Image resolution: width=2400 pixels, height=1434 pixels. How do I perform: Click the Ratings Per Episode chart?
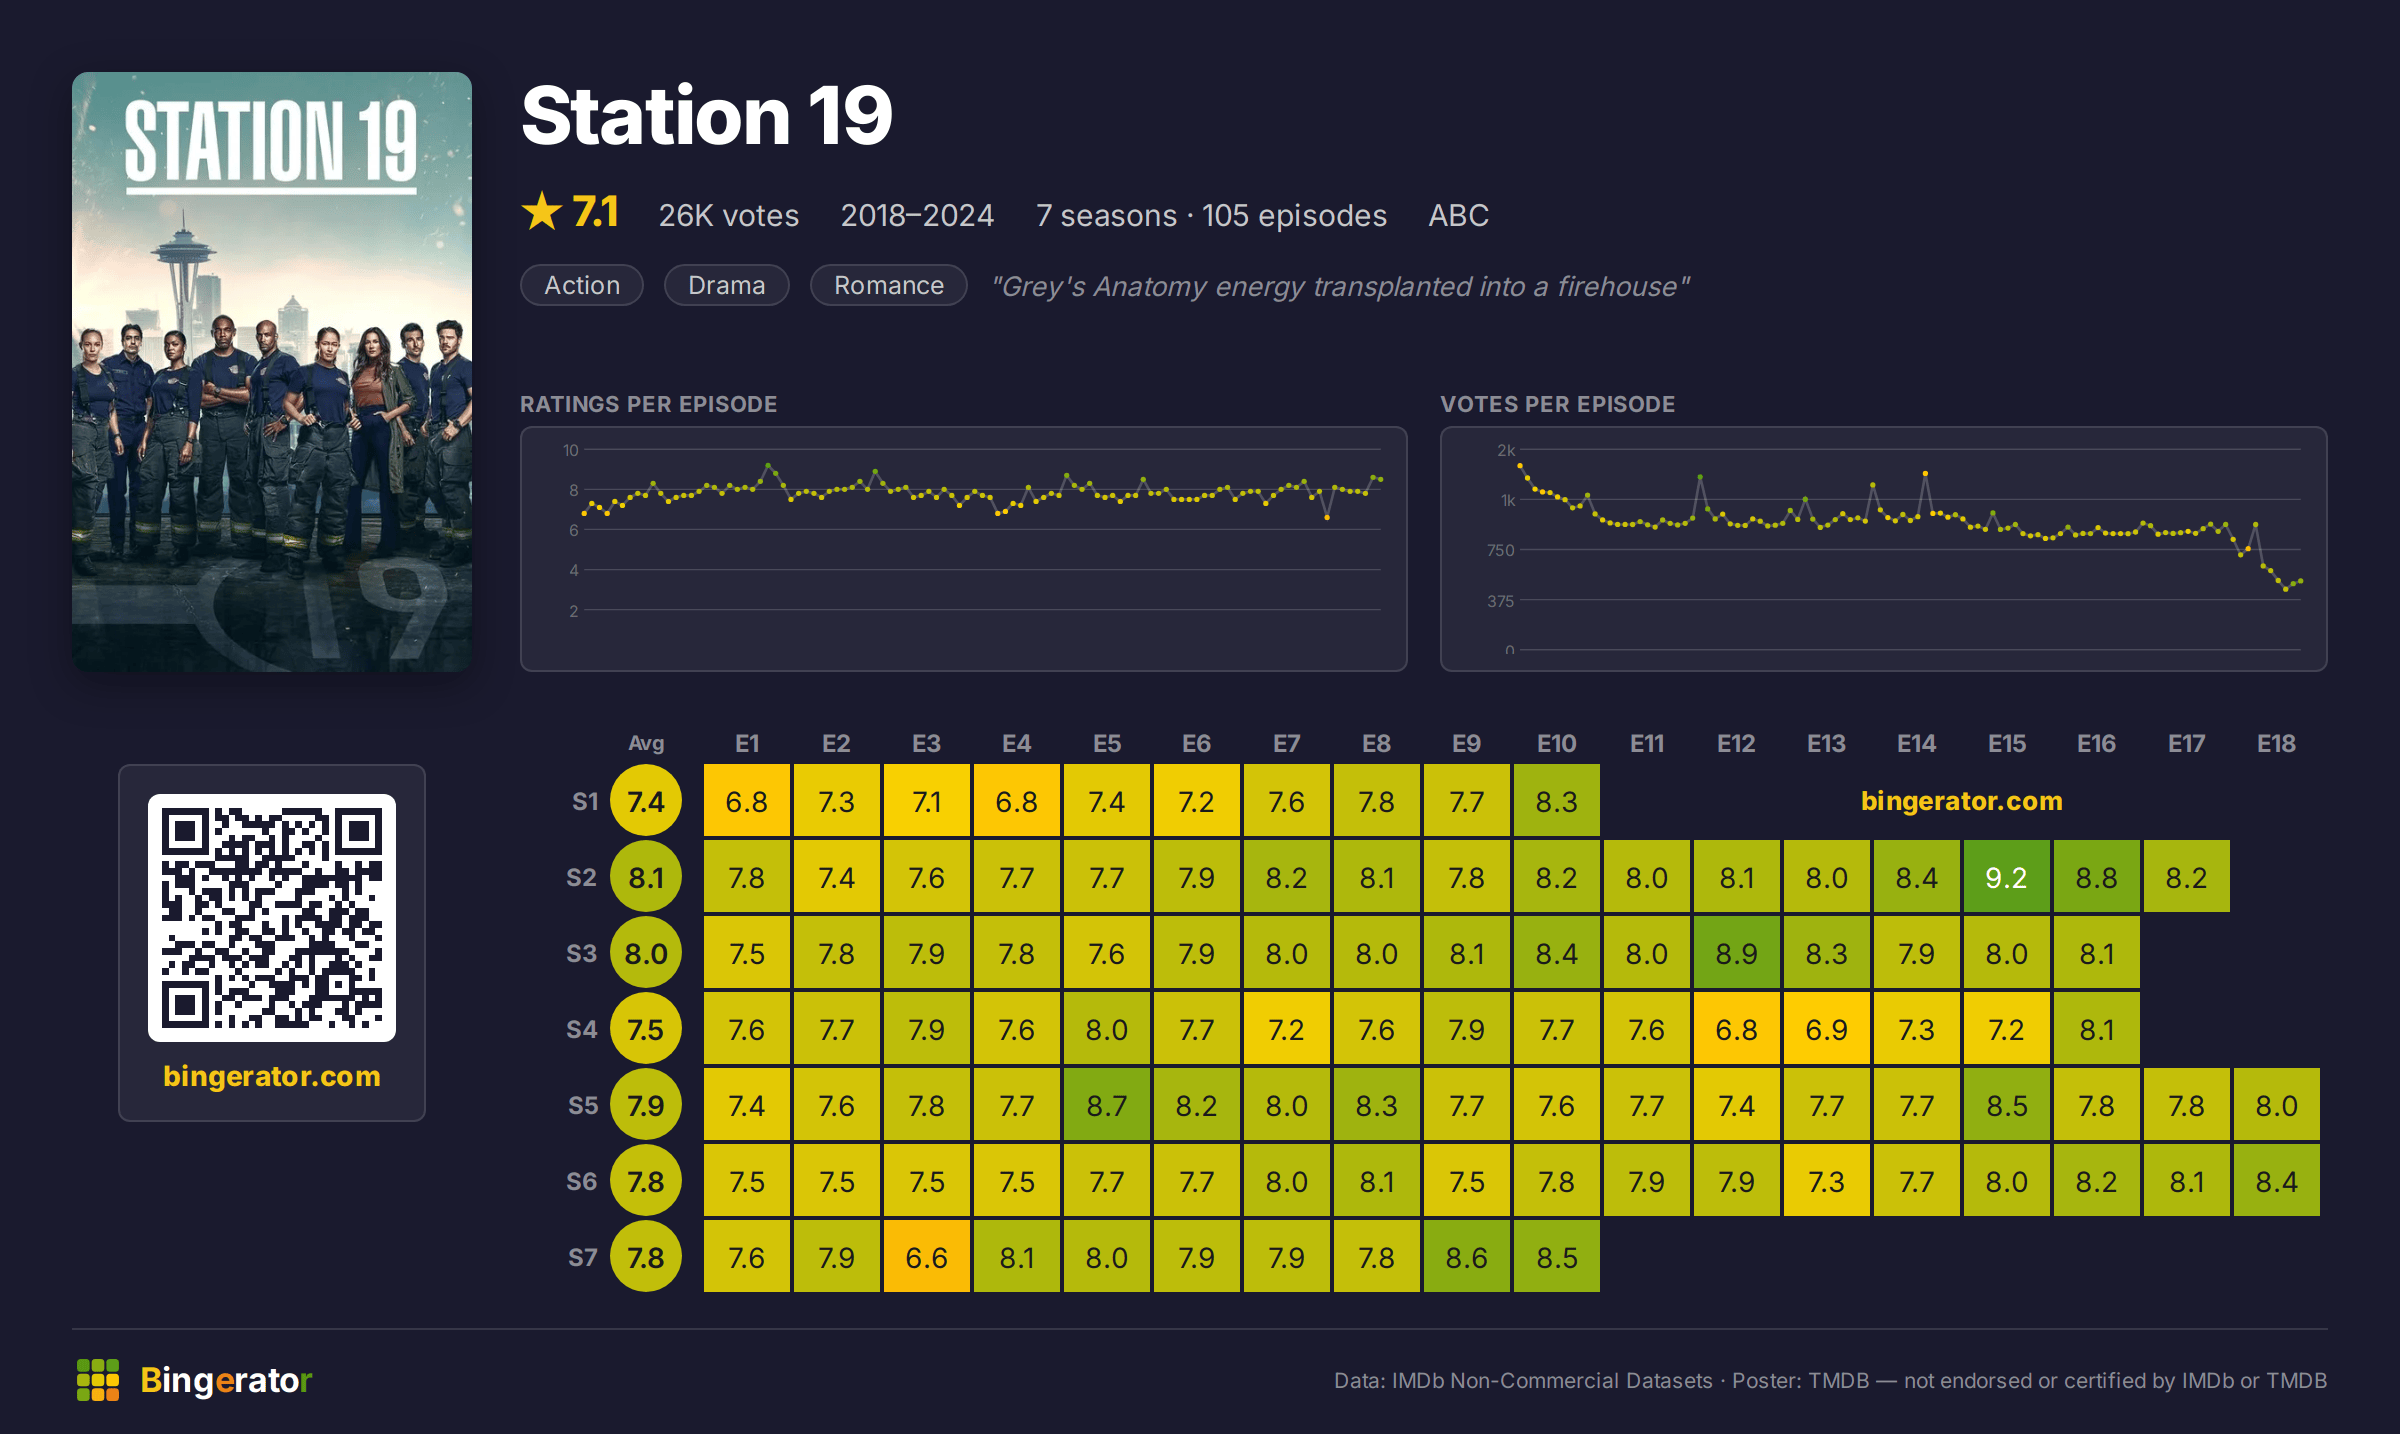tap(964, 549)
